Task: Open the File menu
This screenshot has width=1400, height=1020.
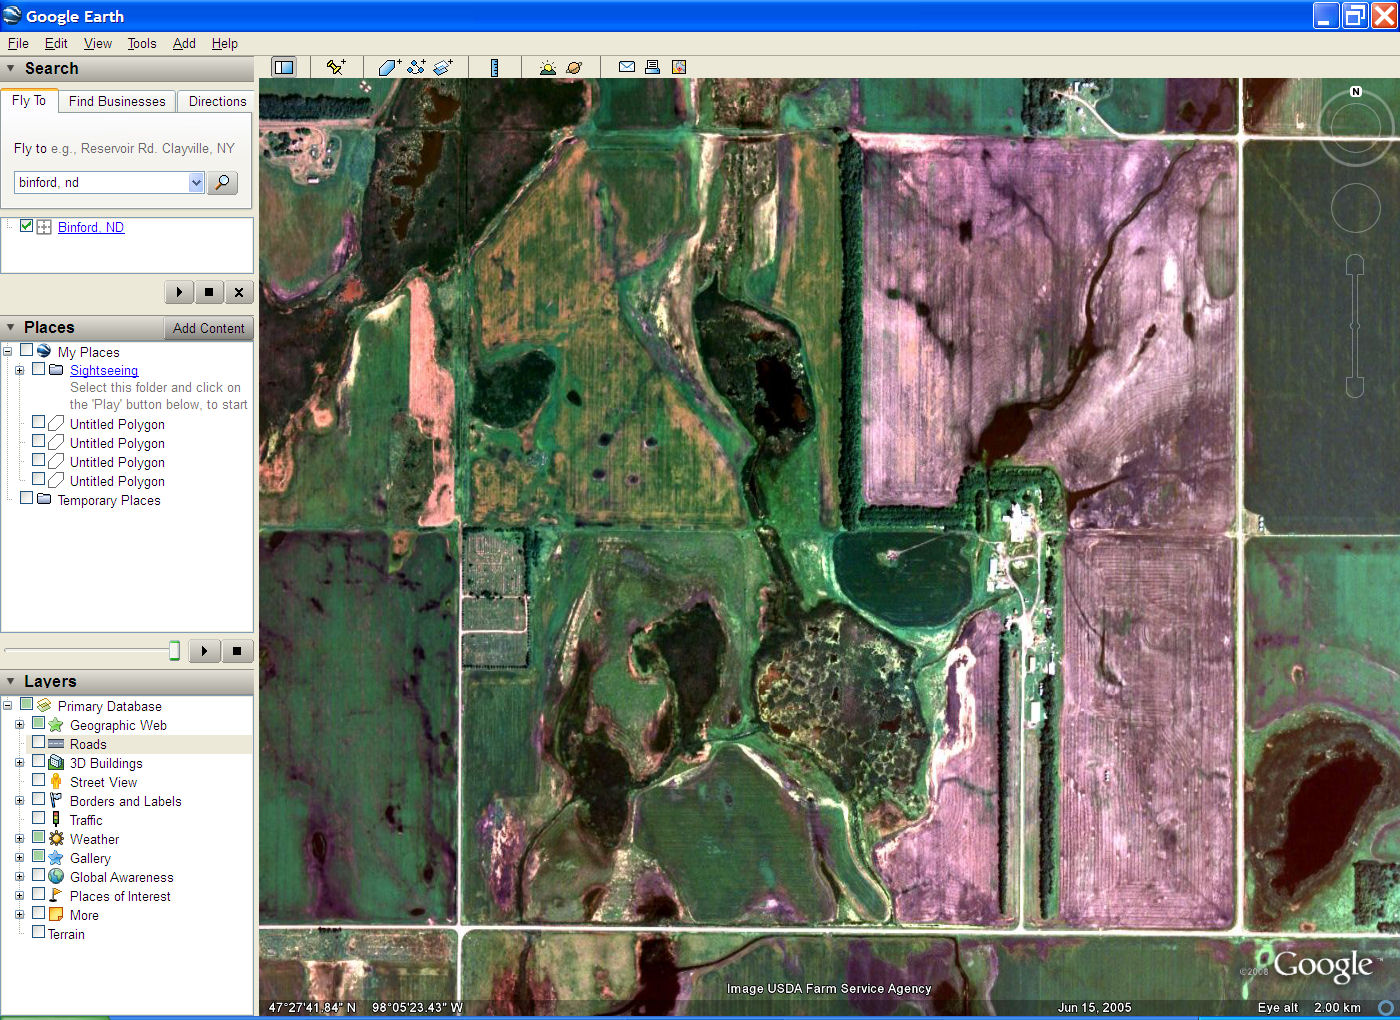Action: pyautogui.click(x=18, y=43)
